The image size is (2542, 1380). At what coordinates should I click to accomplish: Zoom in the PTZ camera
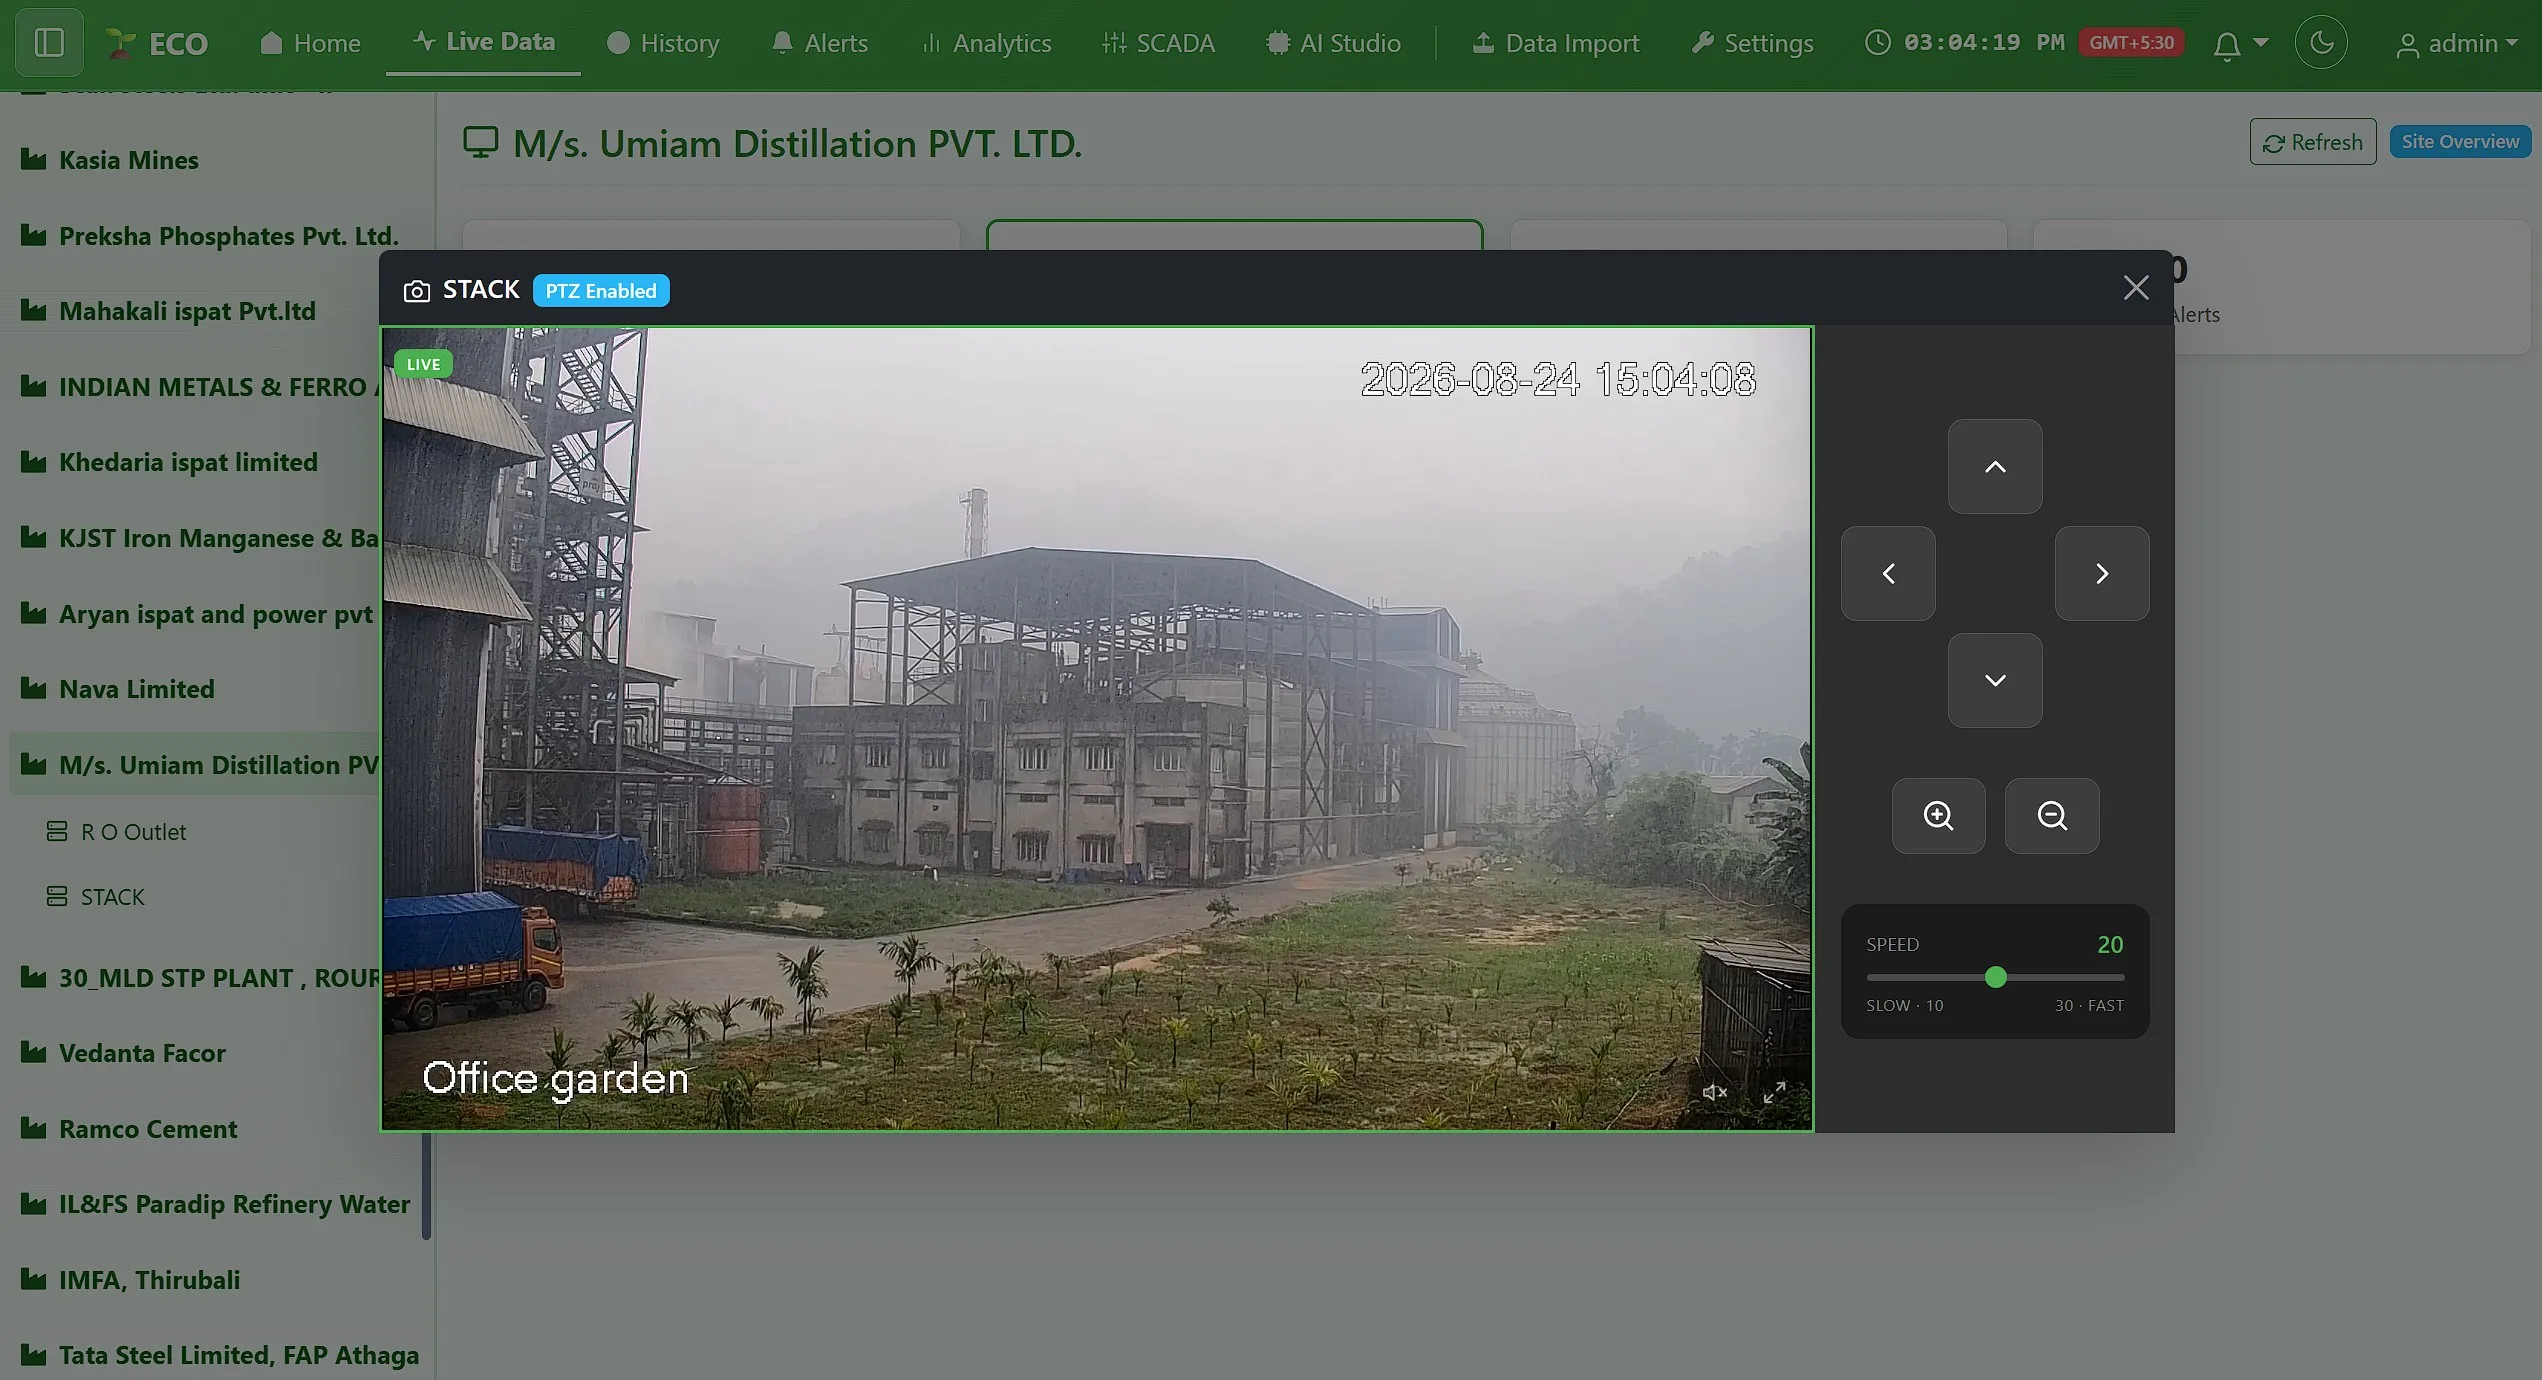pyautogui.click(x=1939, y=816)
